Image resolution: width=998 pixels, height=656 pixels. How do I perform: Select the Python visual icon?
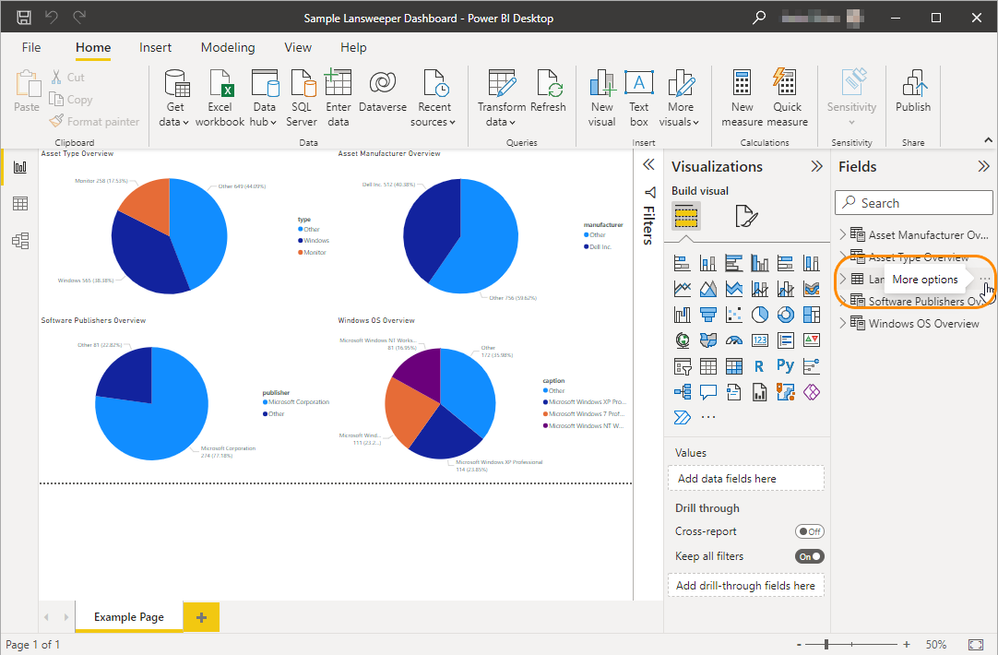tap(785, 366)
